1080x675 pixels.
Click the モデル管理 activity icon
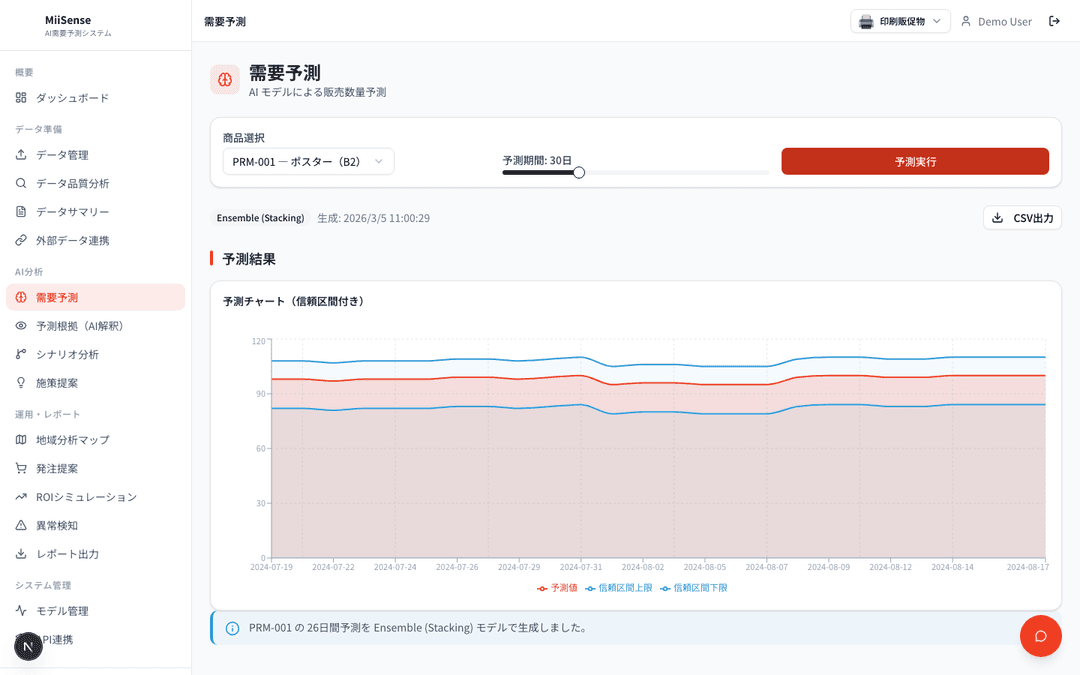(21, 611)
